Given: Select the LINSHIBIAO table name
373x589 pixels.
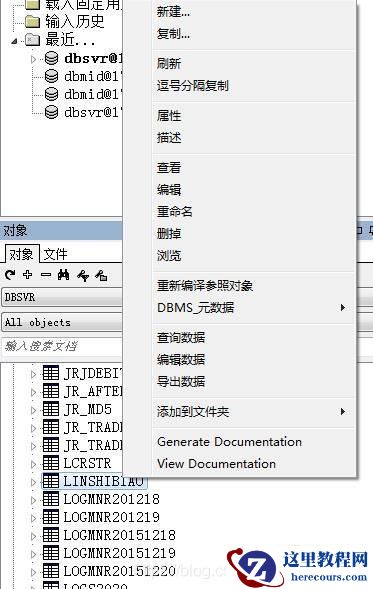Looking at the screenshot, I should point(104,481).
